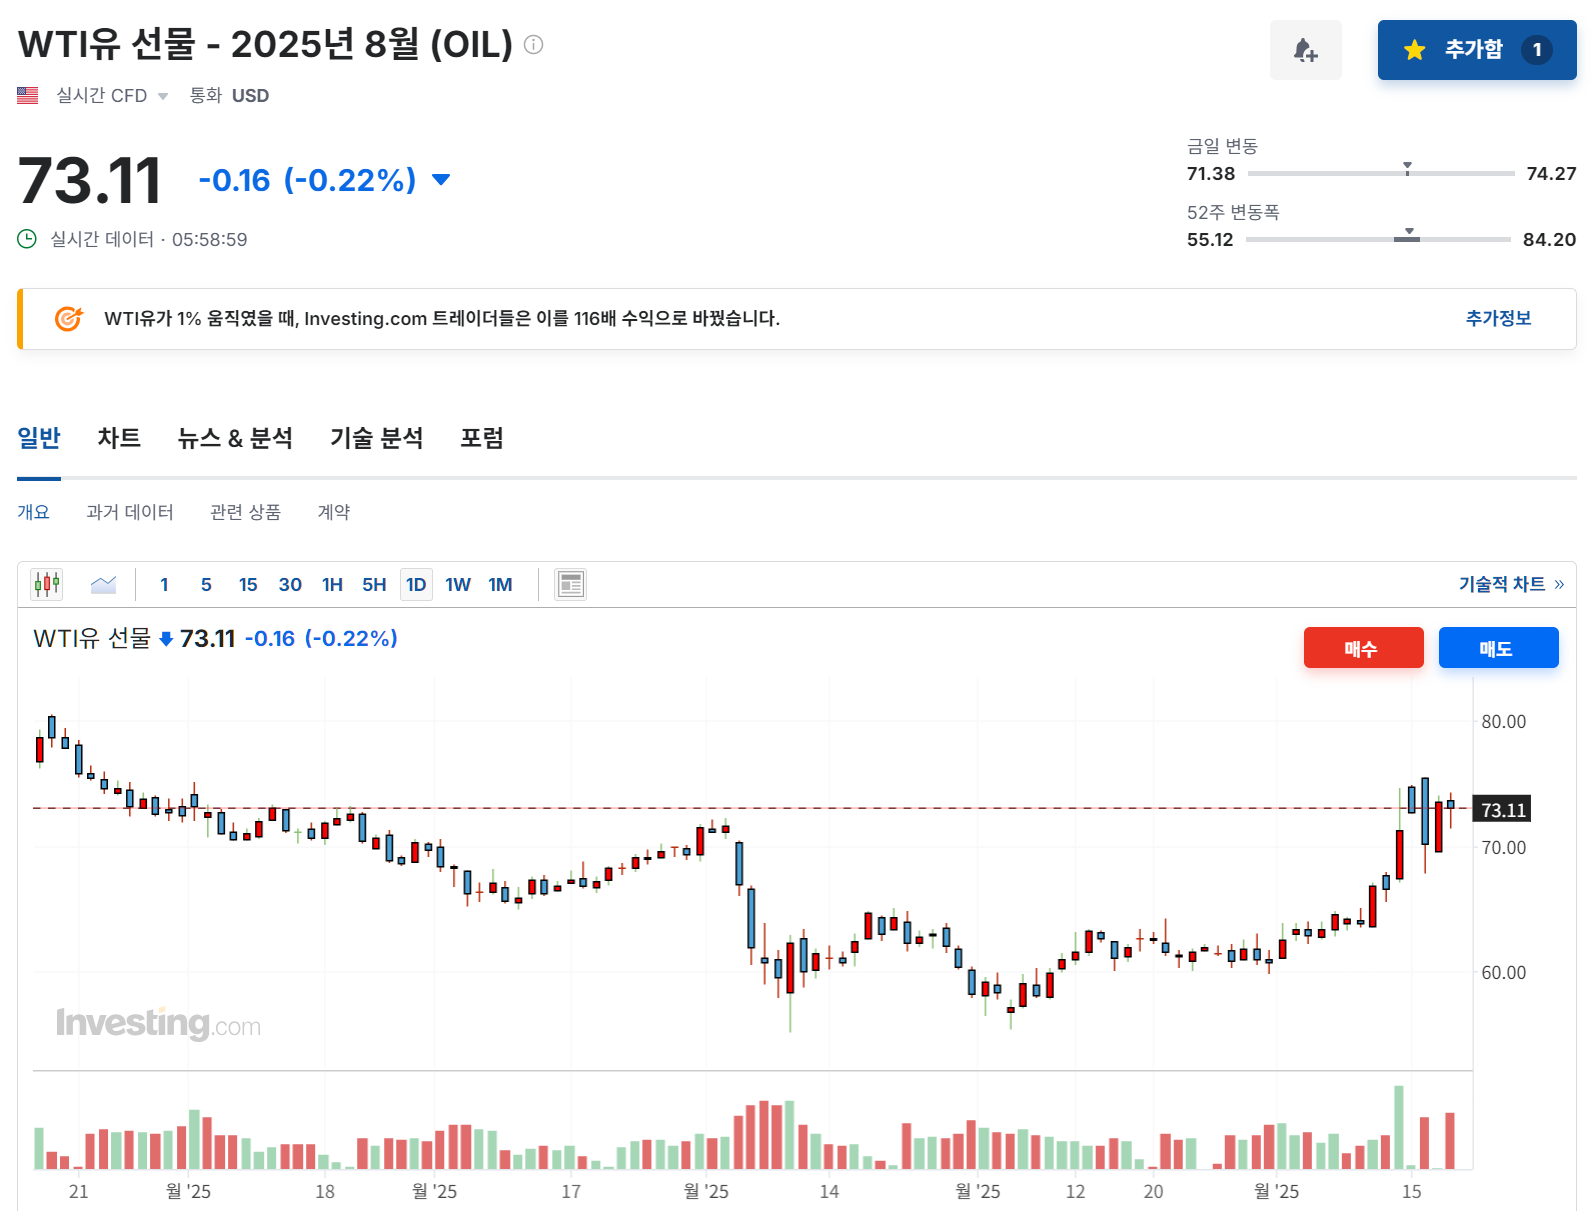The height and width of the screenshot is (1211, 1594).
Task: Set chart interval to 1M
Action: point(500,584)
